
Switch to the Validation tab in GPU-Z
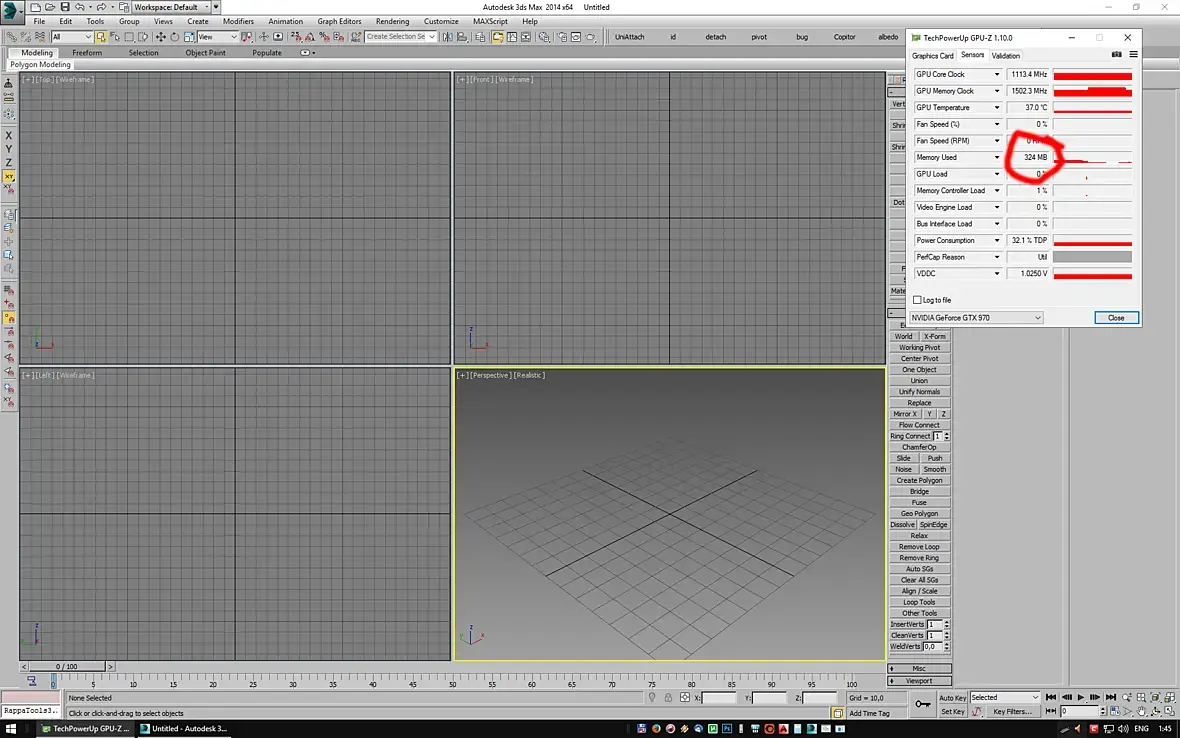coord(1005,56)
